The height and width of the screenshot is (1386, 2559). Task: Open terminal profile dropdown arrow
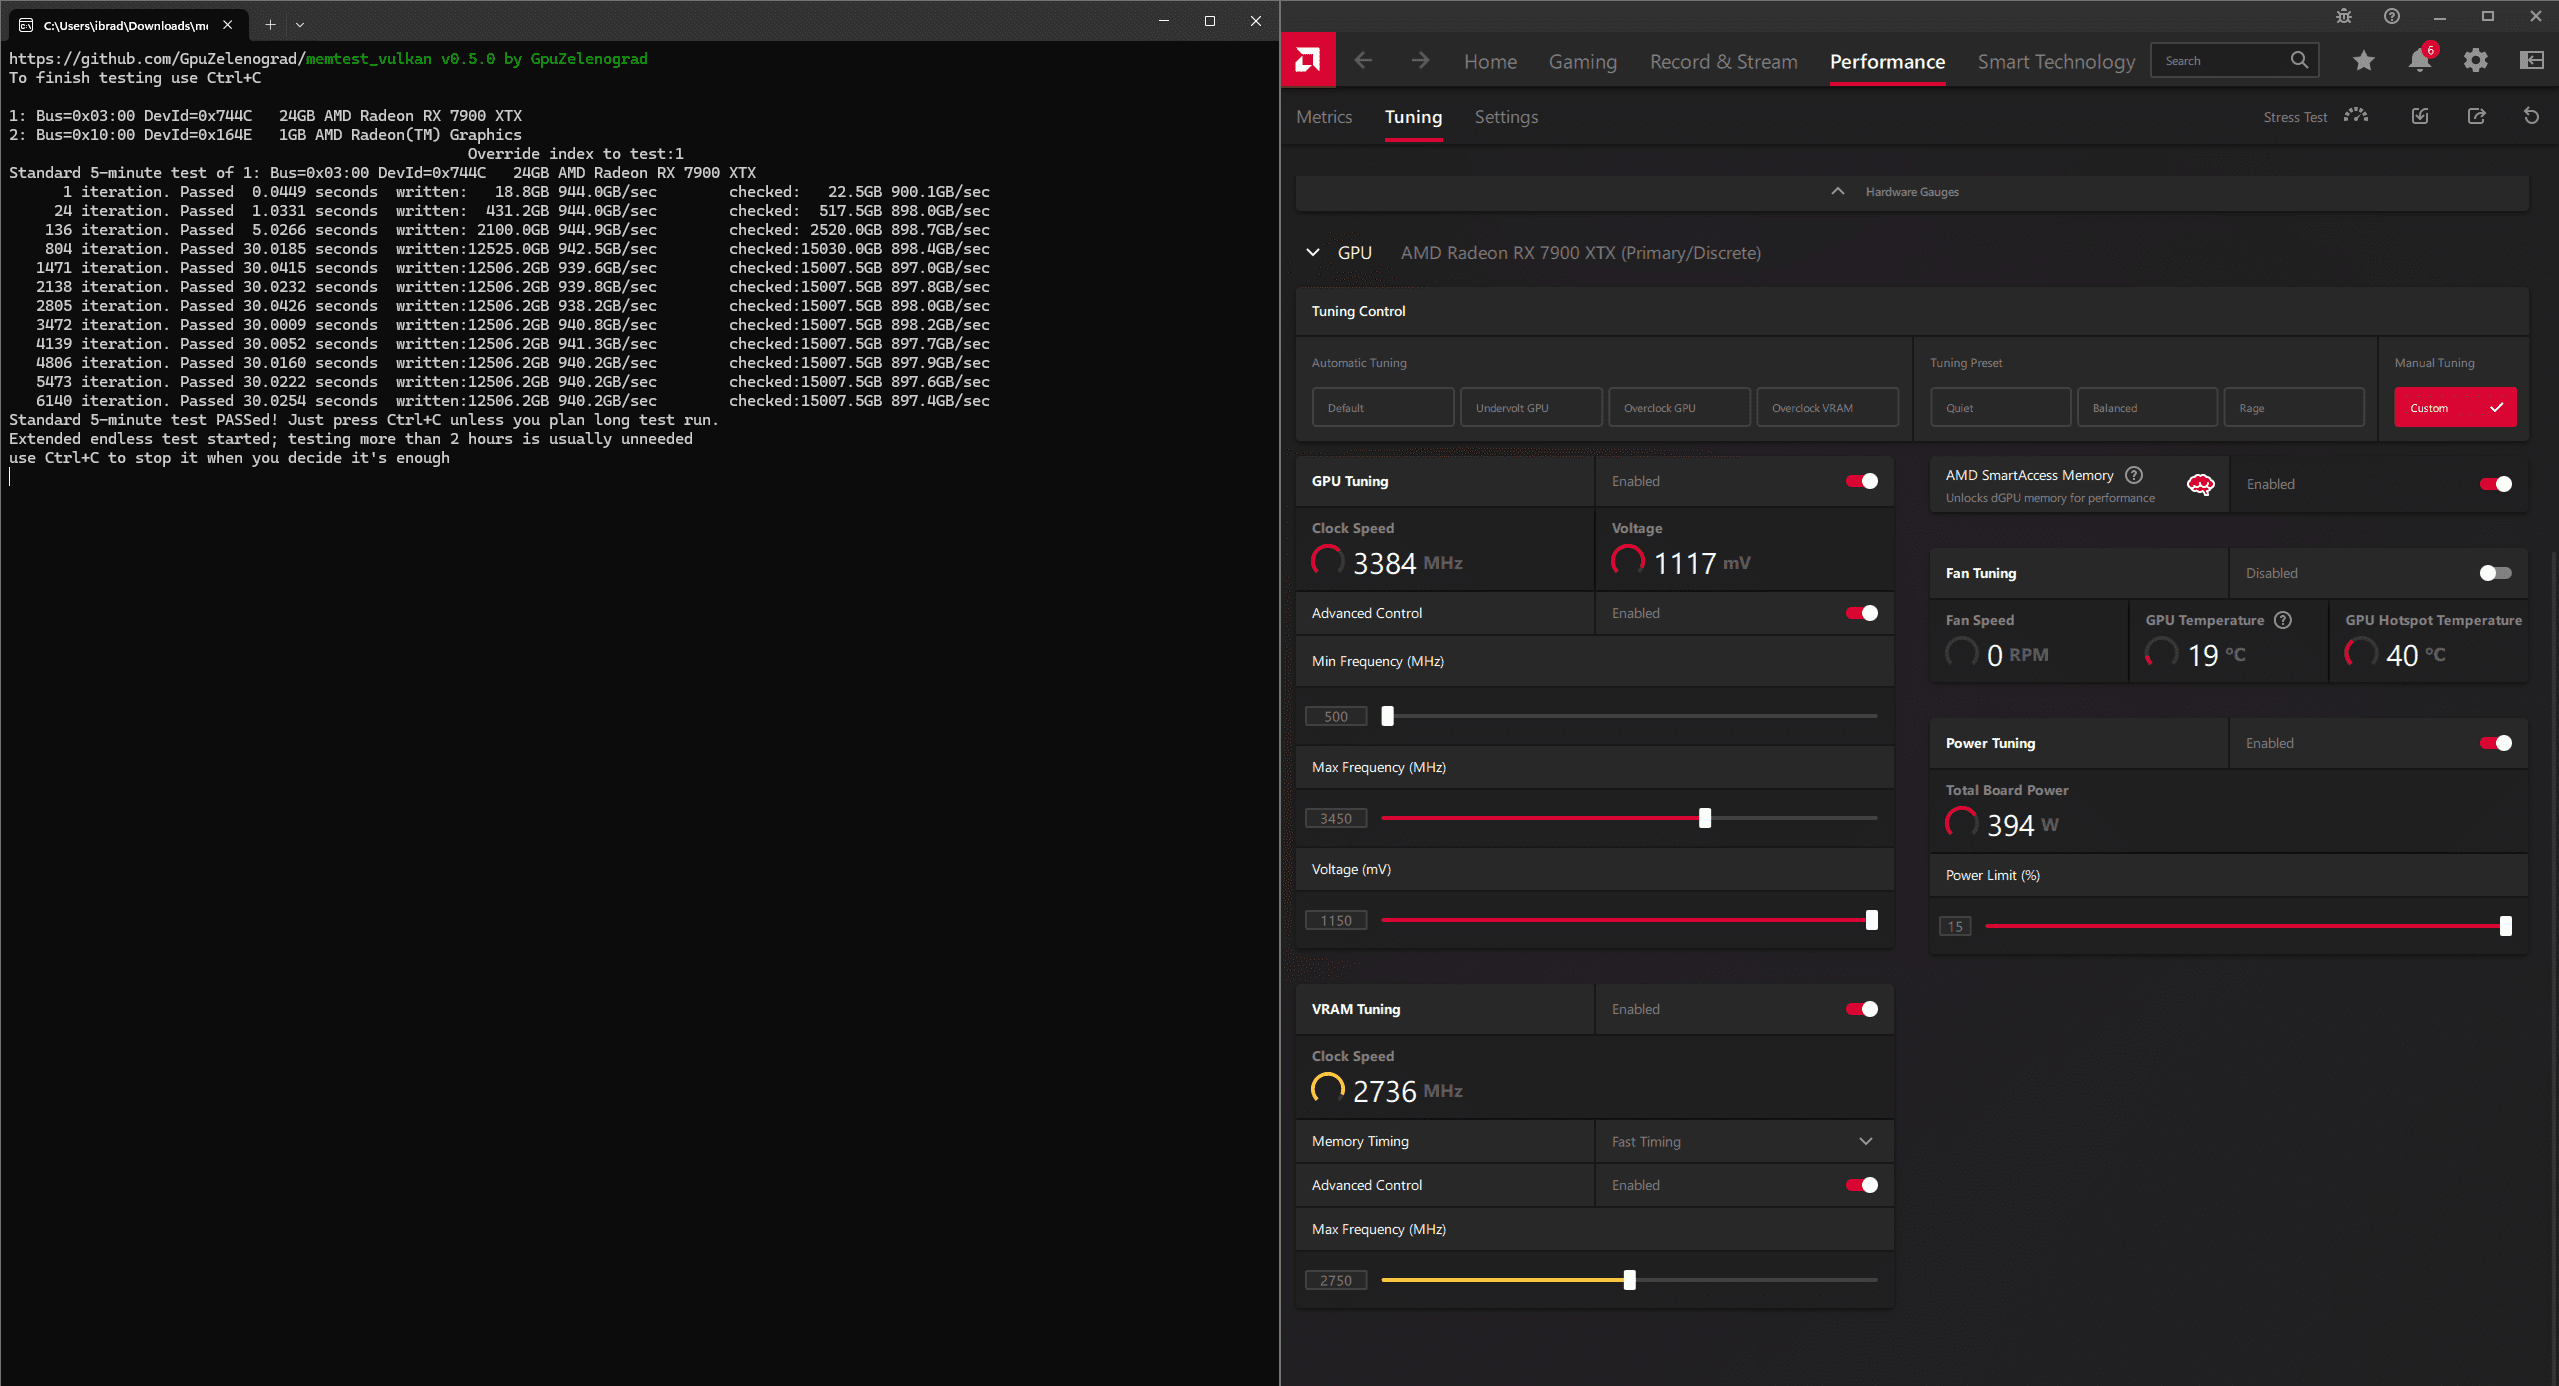[300, 25]
